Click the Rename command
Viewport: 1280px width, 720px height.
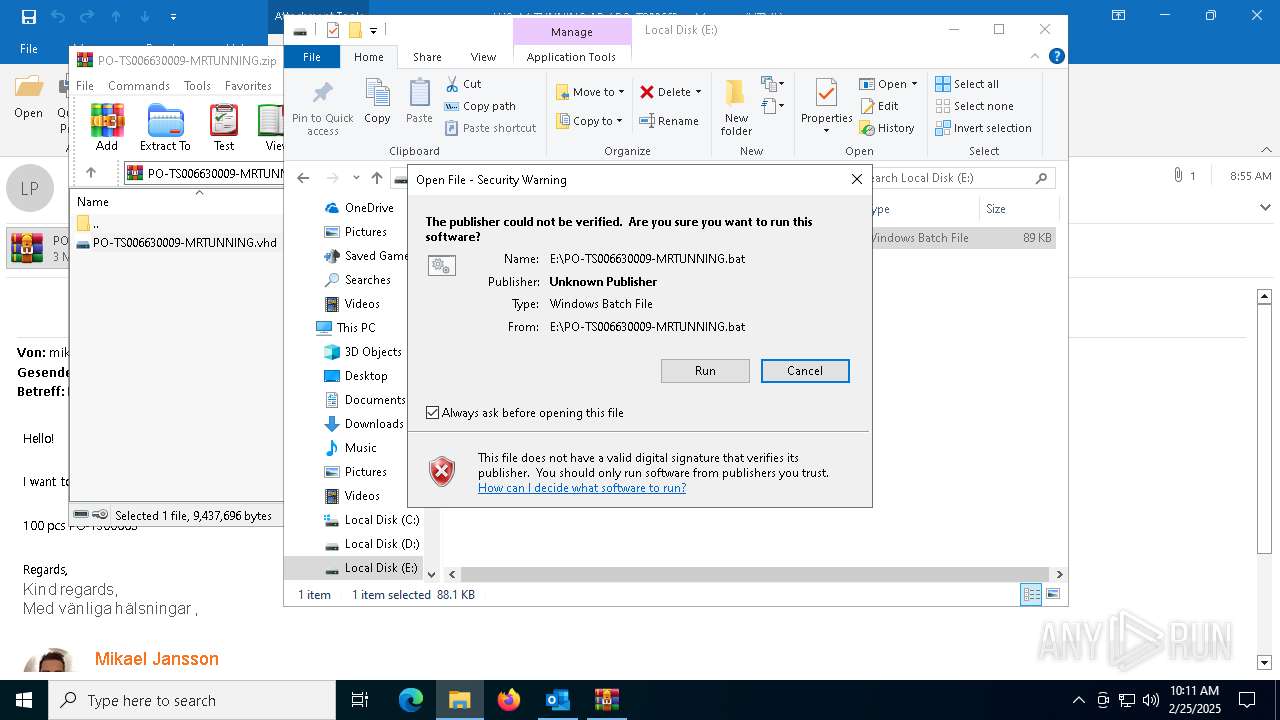(x=669, y=121)
